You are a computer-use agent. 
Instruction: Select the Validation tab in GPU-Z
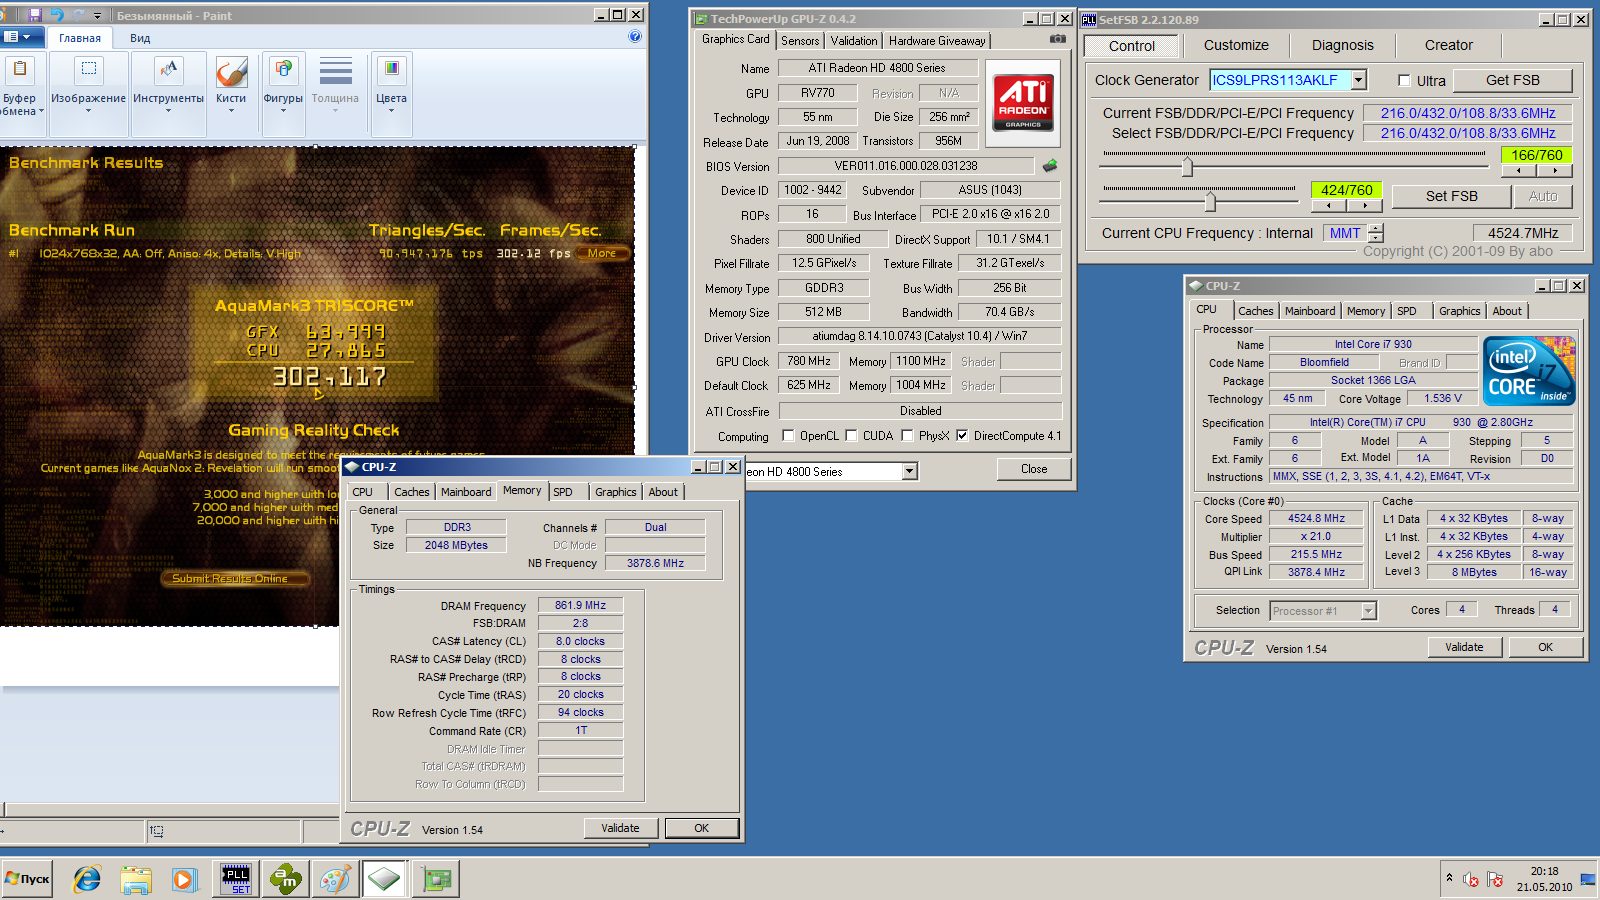(x=854, y=40)
